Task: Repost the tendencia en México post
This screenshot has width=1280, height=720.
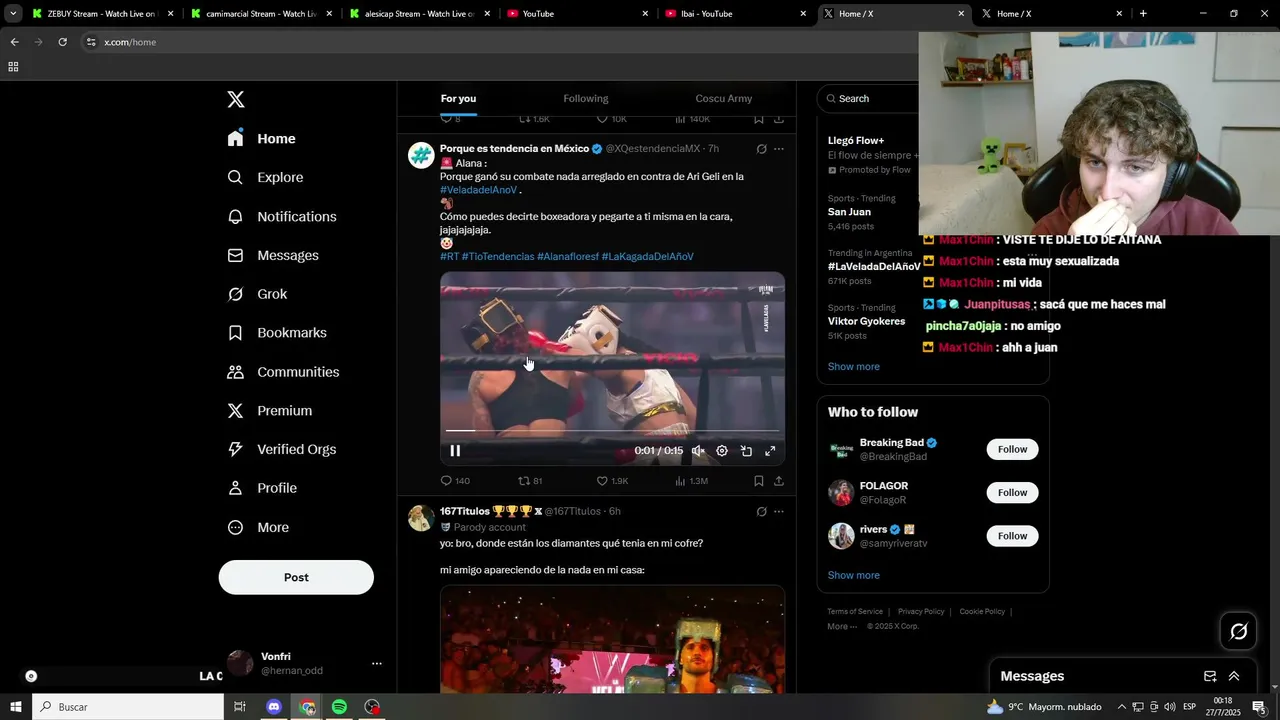Action: 530,481
